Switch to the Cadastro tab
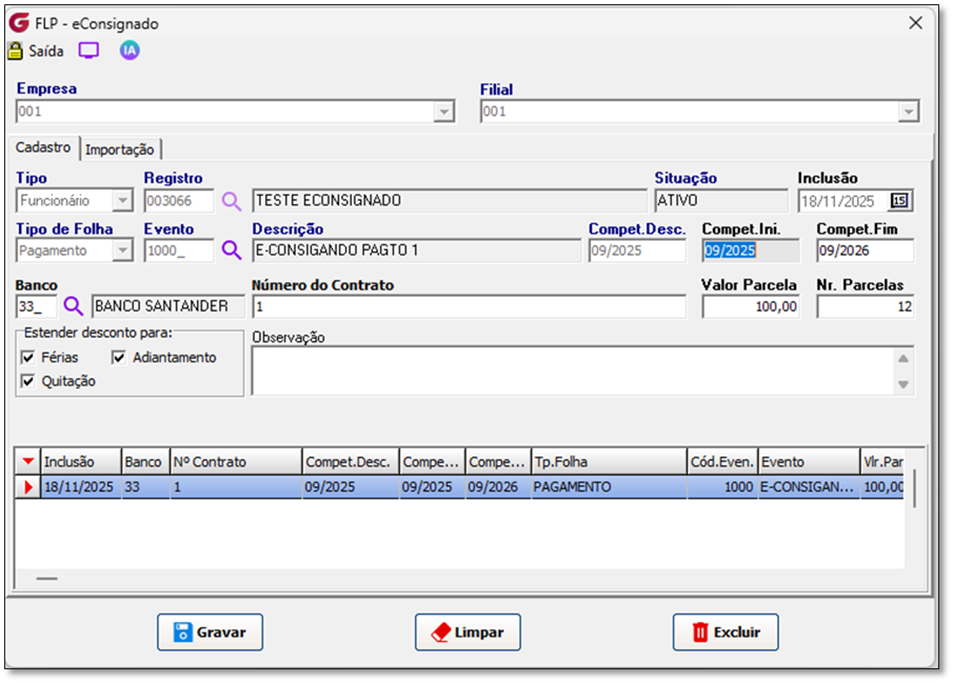 pyautogui.click(x=43, y=148)
